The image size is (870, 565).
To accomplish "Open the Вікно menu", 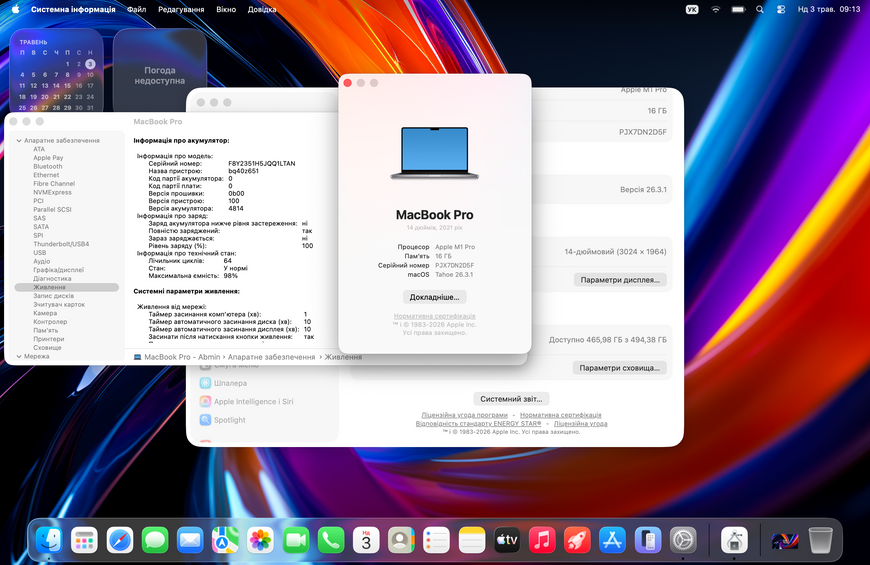I will 226,9.
